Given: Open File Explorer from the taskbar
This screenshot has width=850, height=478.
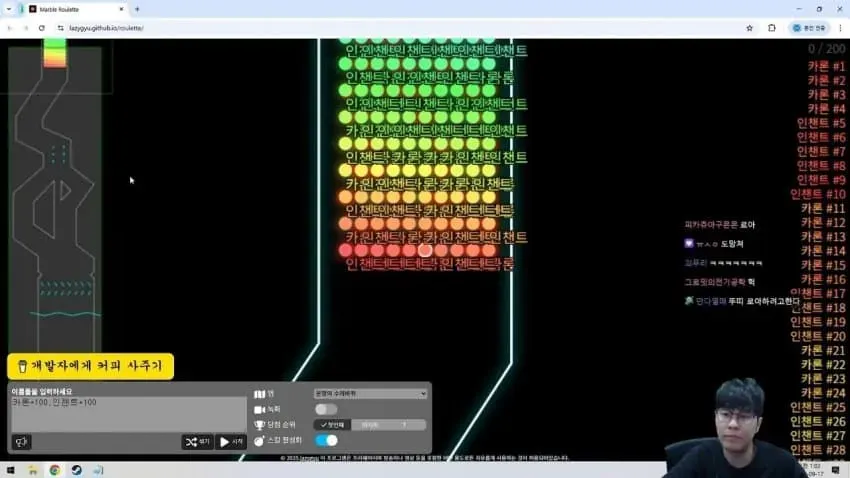Looking at the screenshot, I should point(33,470).
